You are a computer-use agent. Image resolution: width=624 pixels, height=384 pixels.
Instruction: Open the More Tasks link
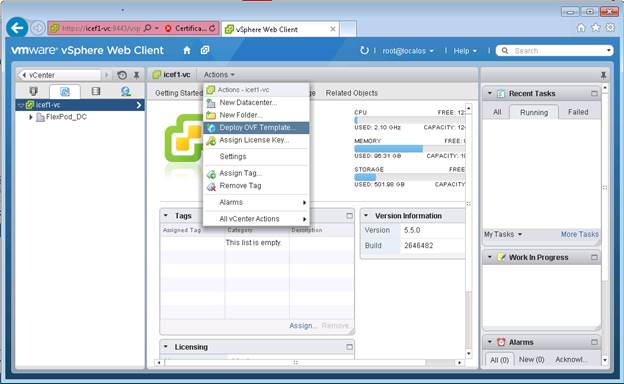(579, 234)
